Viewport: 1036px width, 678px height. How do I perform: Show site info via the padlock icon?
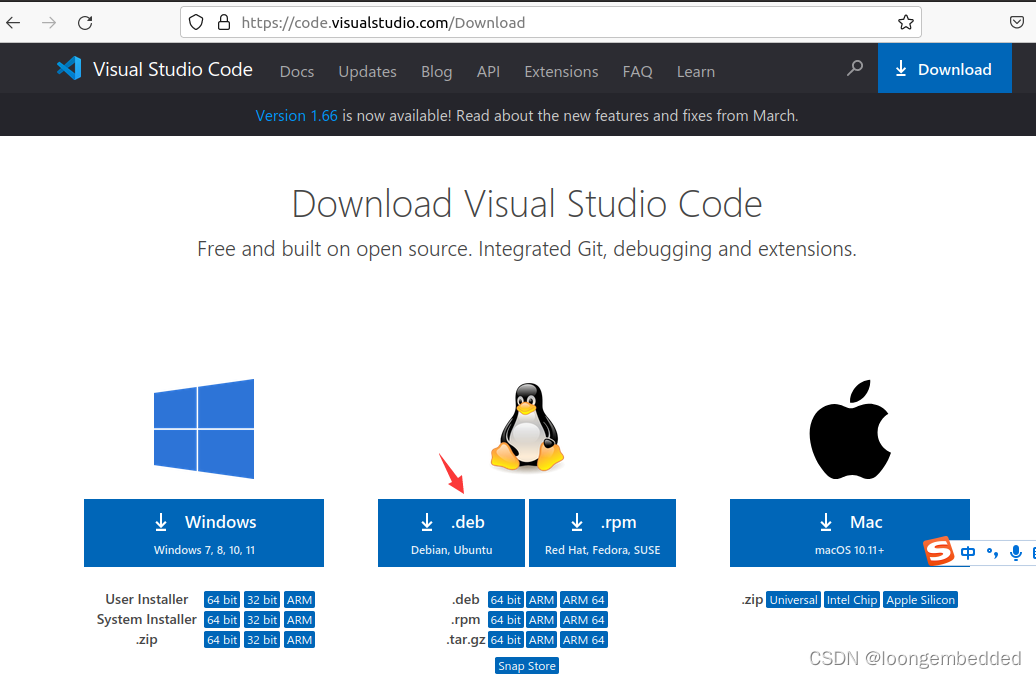224,22
